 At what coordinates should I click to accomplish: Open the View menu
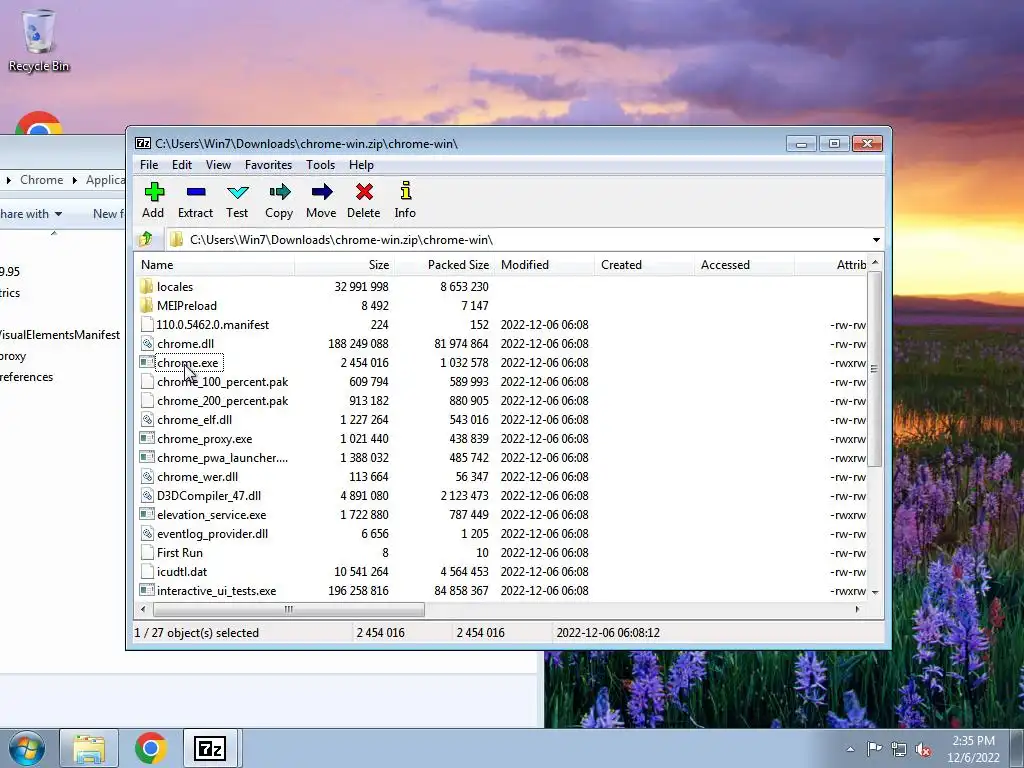click(x=218, y=165)
